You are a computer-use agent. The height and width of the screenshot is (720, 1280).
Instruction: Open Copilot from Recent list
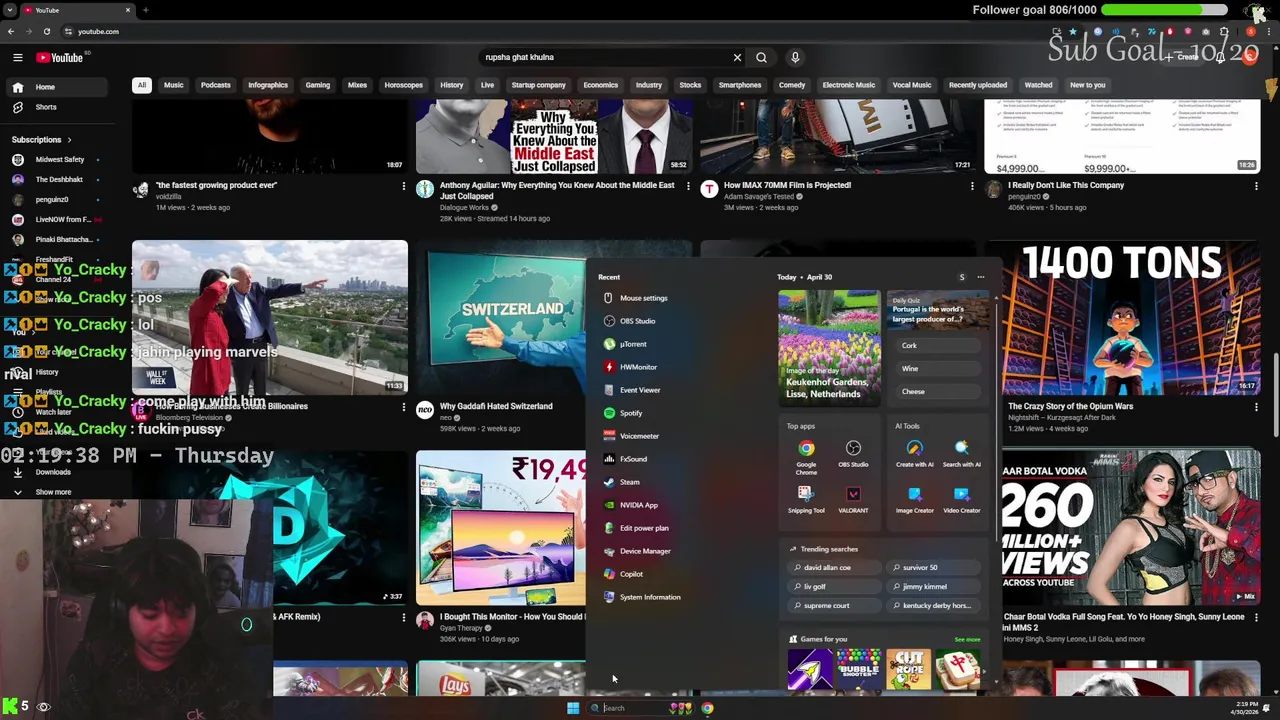[631, 574]
